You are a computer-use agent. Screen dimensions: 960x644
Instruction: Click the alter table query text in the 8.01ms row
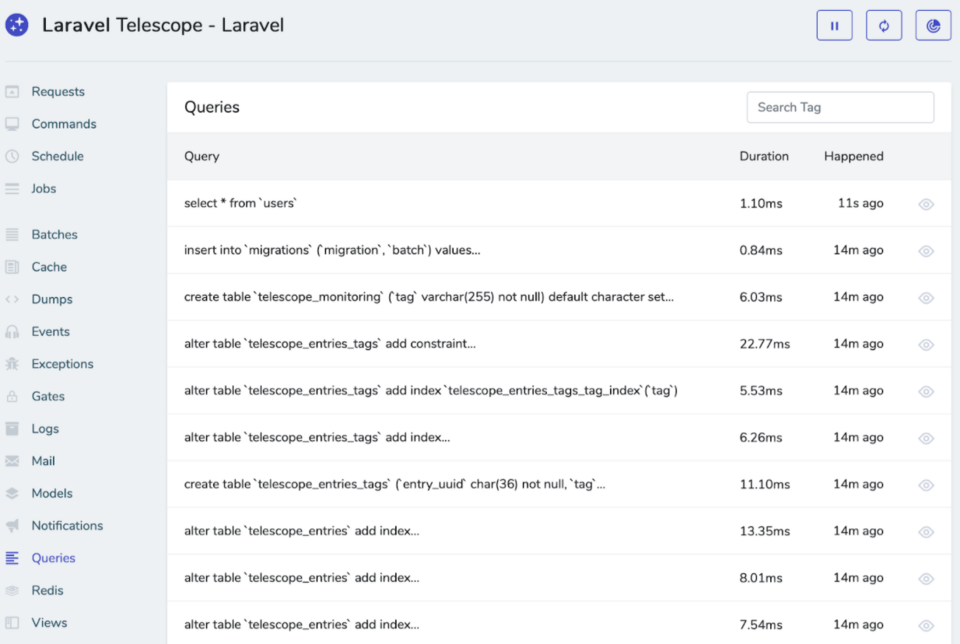(301, 577)
